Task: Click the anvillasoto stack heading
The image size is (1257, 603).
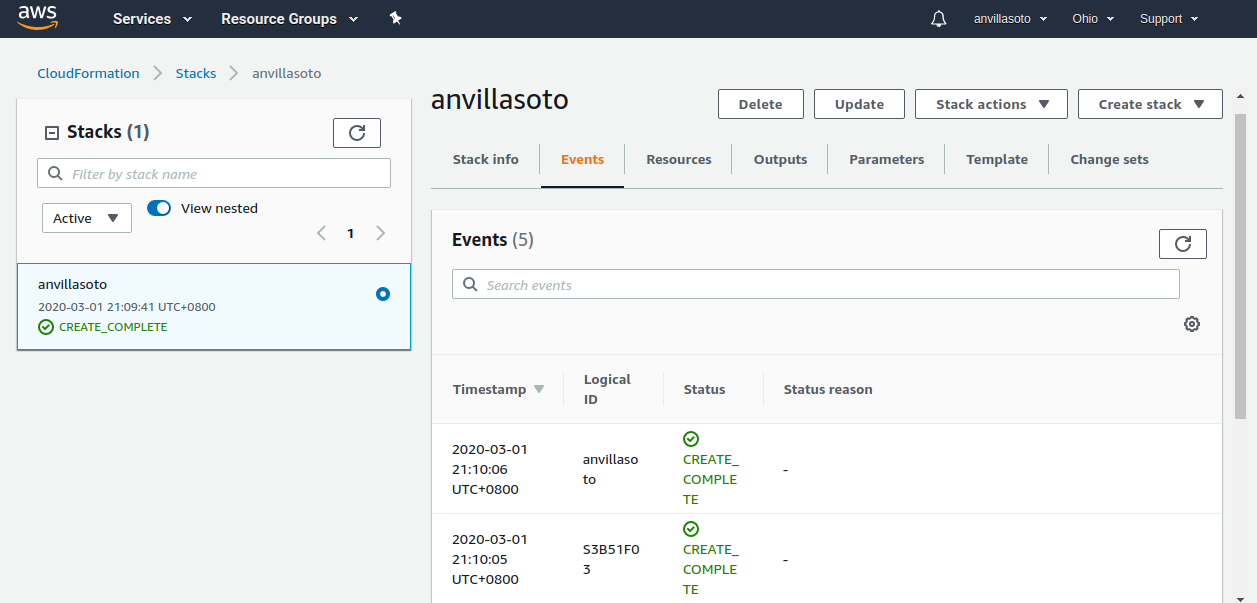Action: [x=499, y=100]
